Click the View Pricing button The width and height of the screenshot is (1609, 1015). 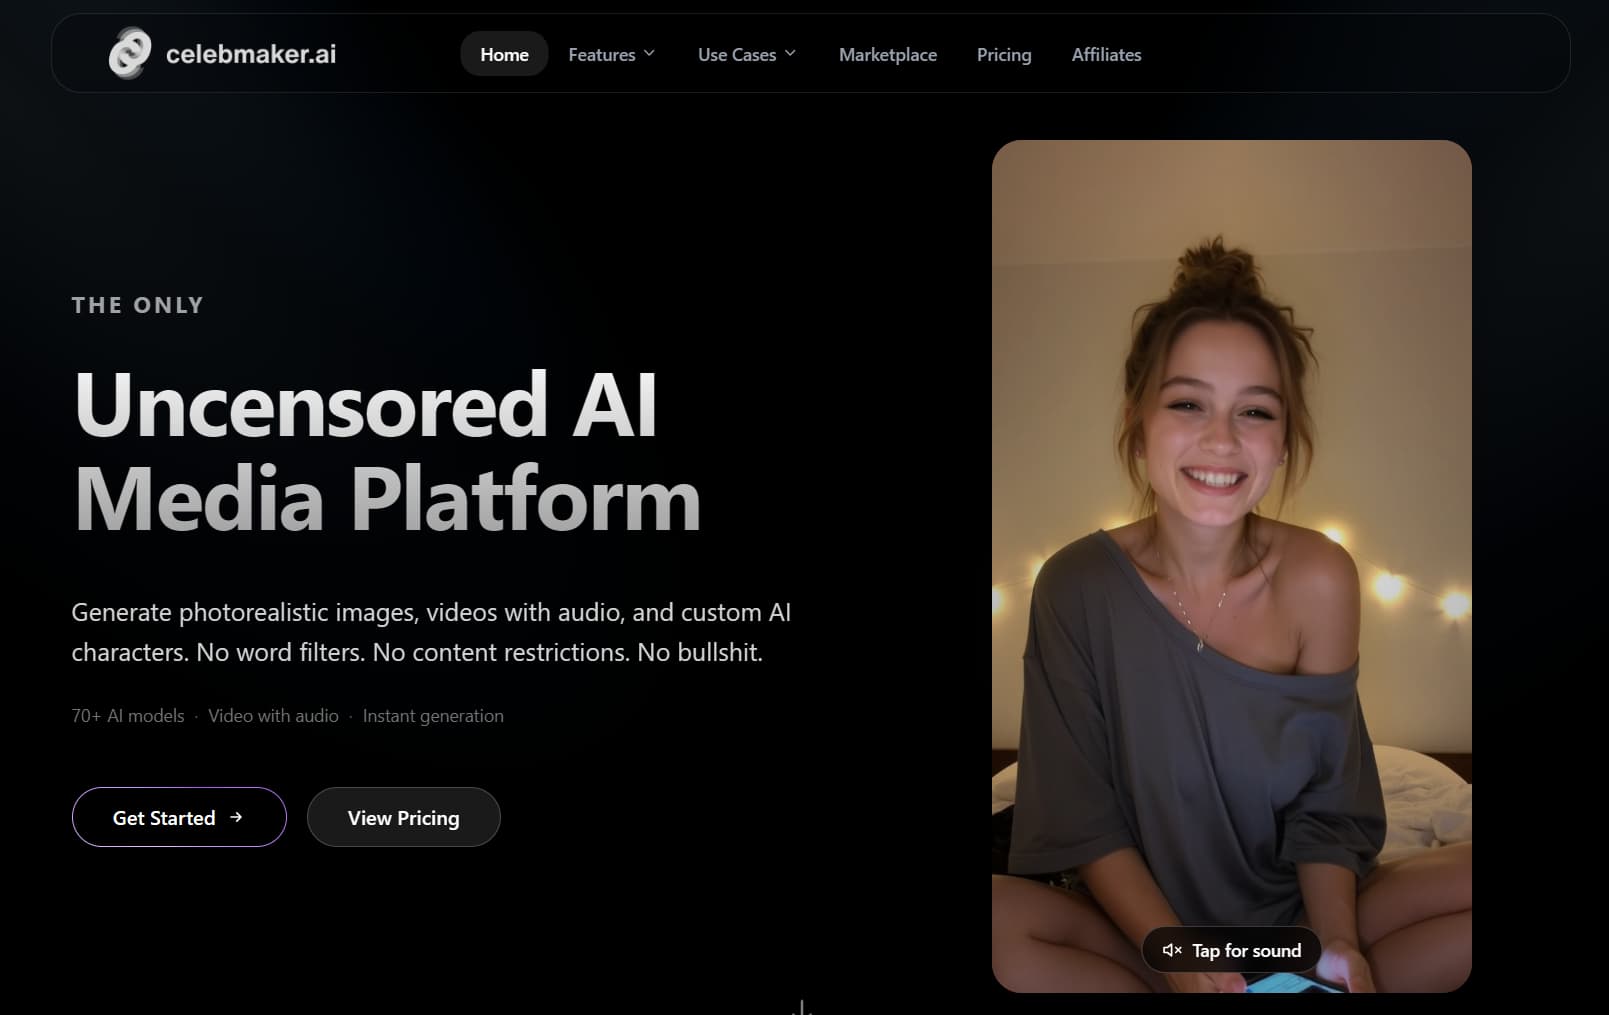point(403,817)
